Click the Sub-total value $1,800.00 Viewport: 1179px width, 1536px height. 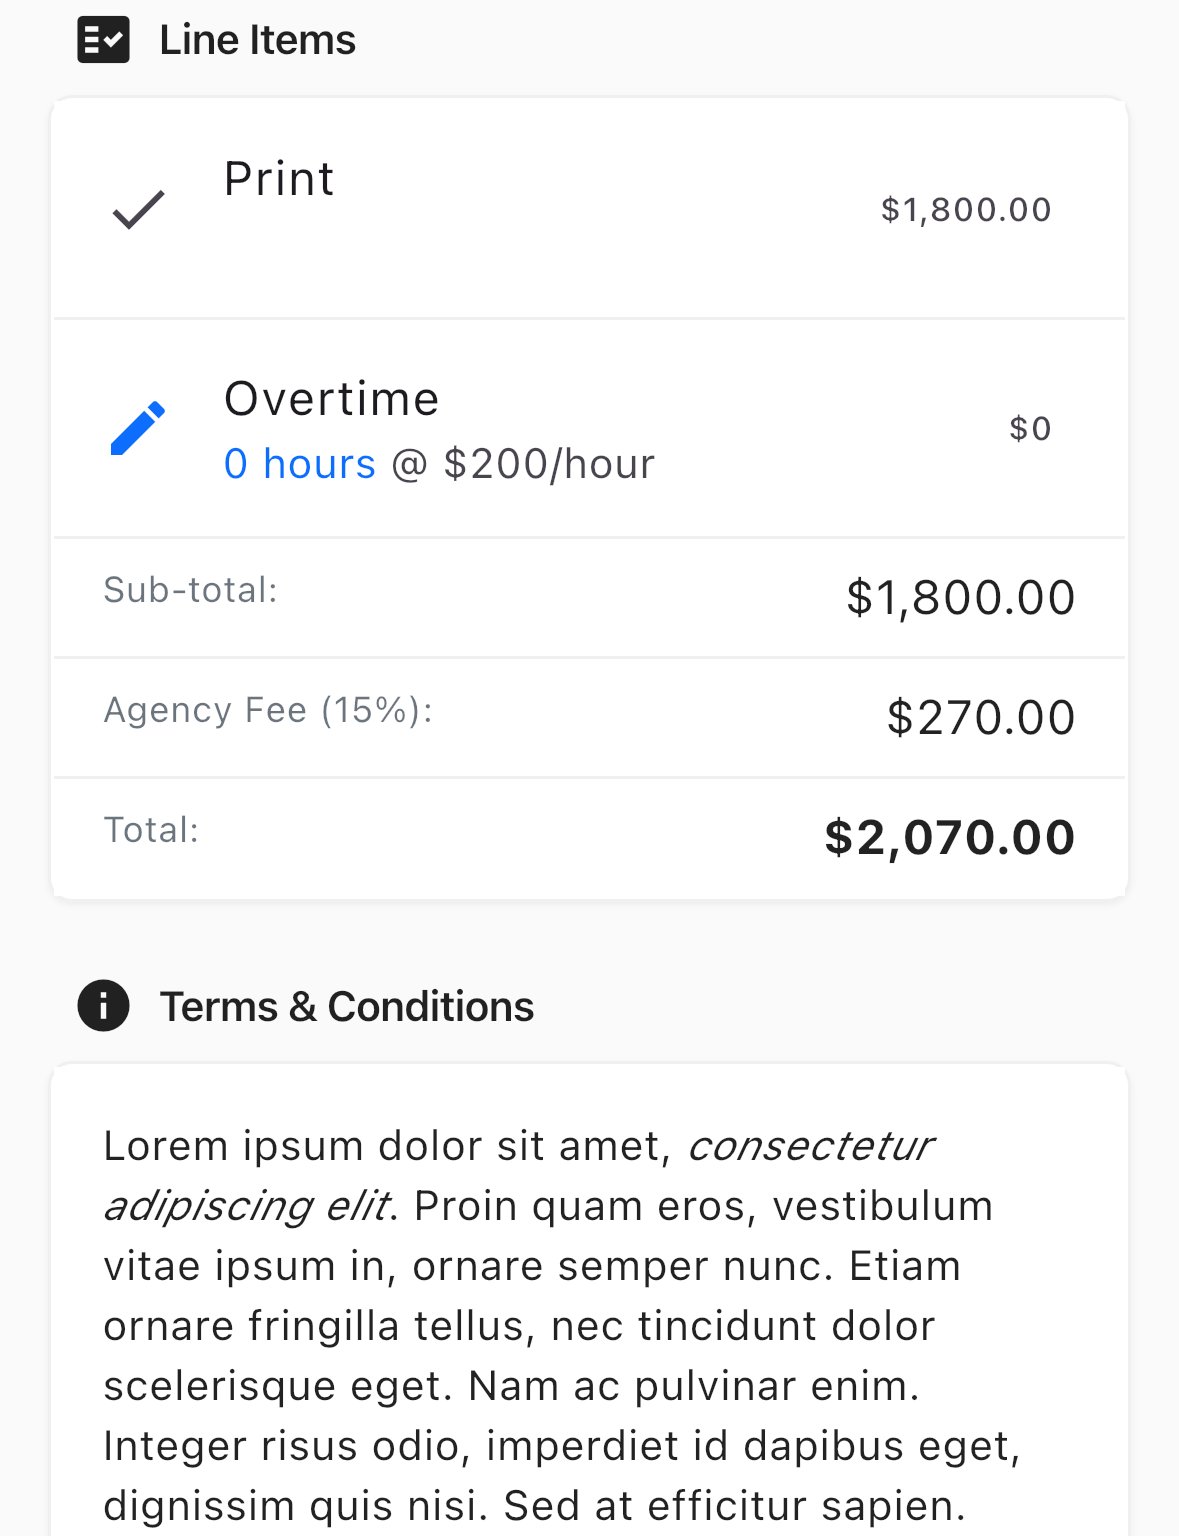[961, 598]
